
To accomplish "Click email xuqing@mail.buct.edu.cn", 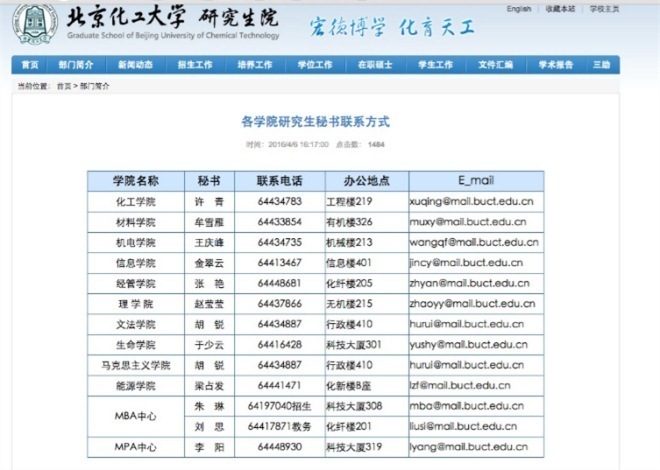I will coord(471,201).
